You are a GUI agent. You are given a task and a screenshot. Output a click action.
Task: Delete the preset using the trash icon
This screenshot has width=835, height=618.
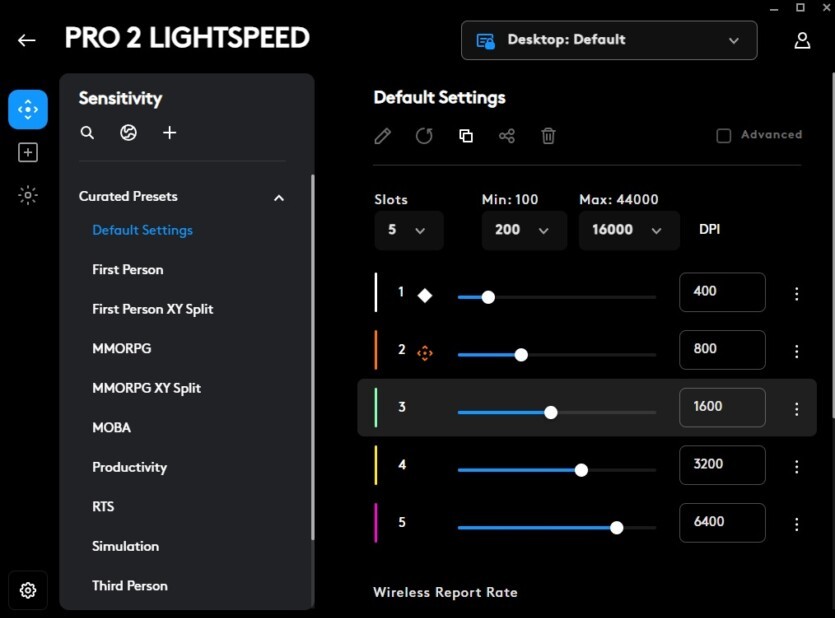pos(548,135)
